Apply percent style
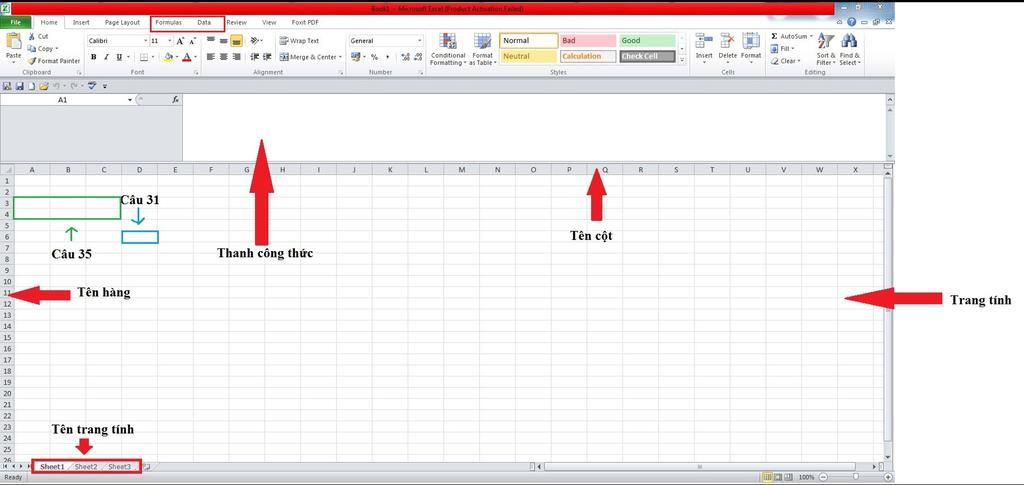 coord(374,57)
